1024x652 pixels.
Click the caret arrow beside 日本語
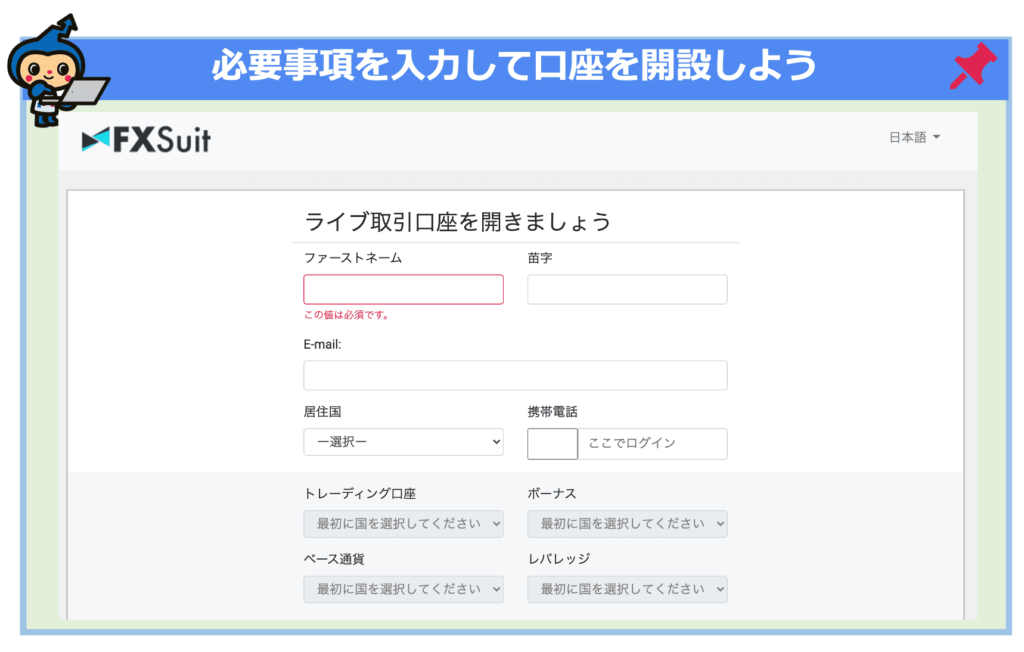[936, 137]
